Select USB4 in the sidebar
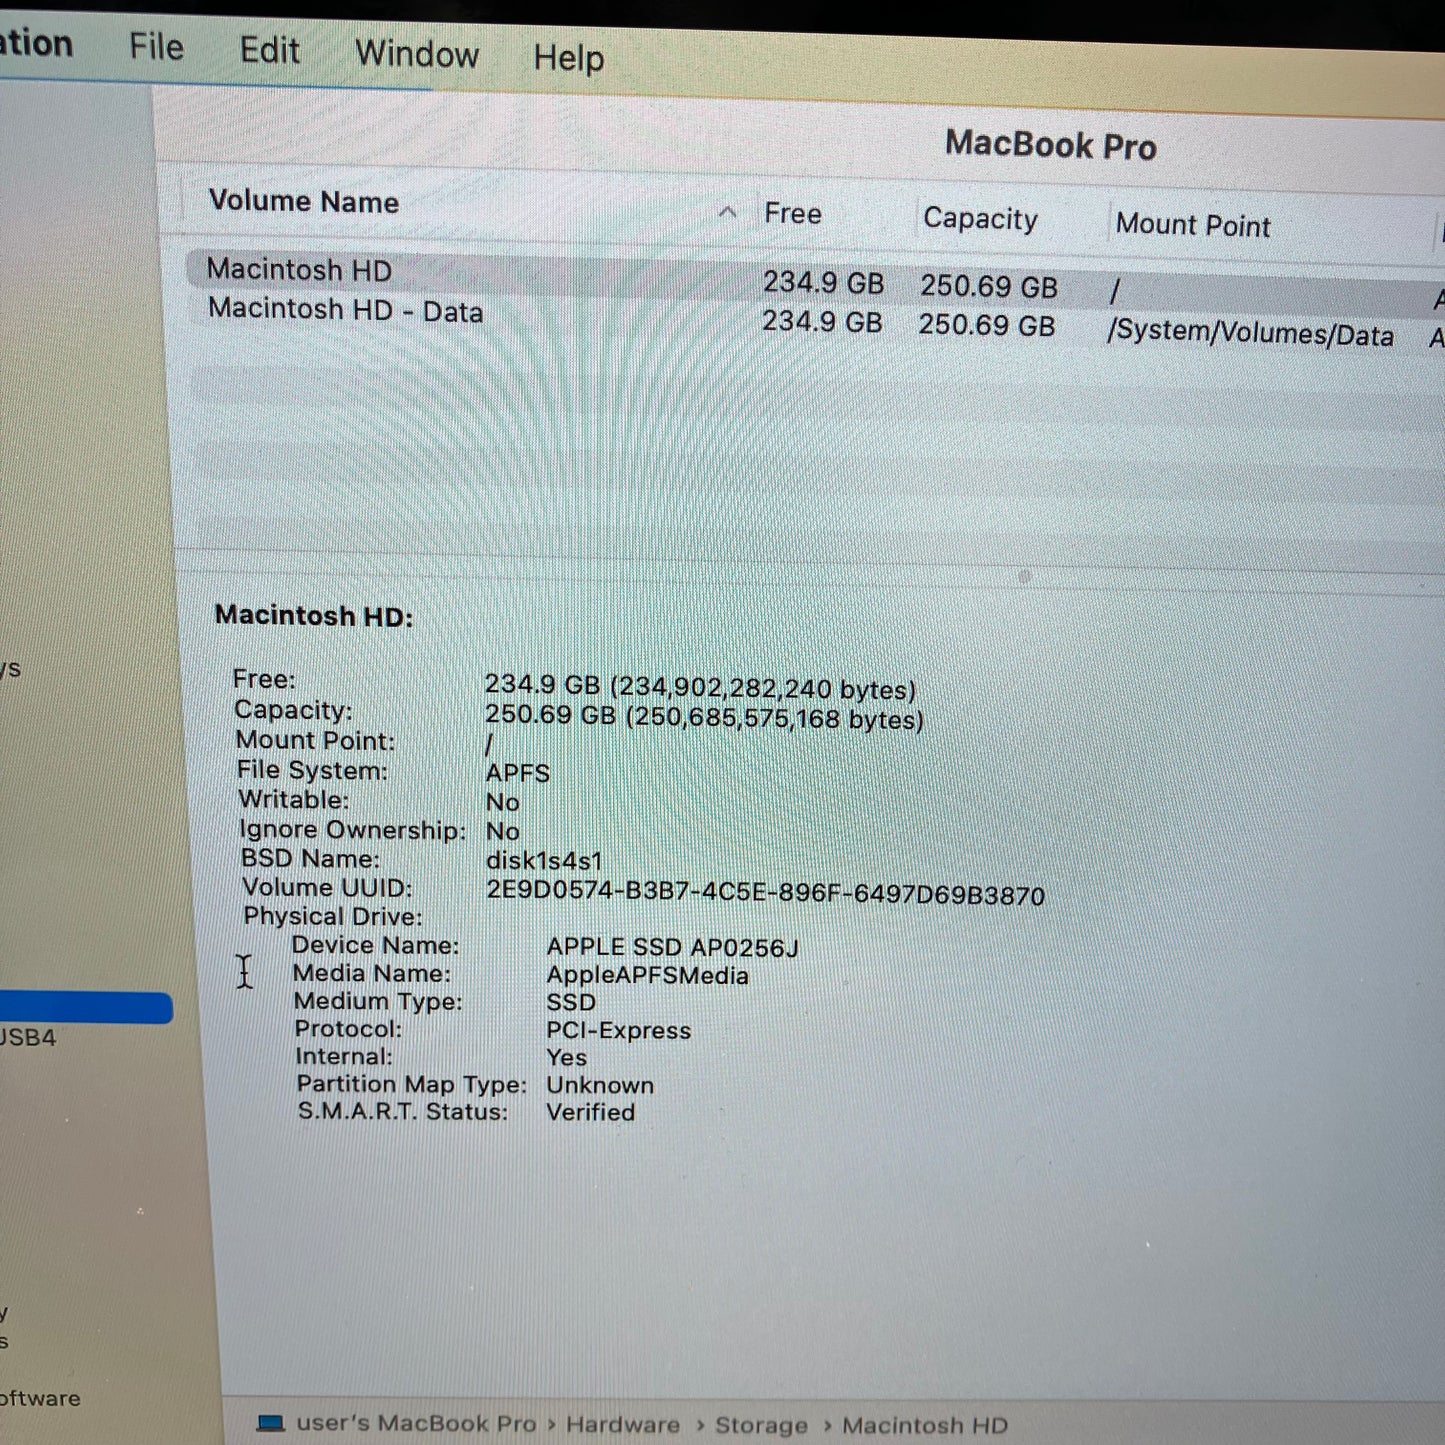The height and width of the screenshot is (1445, 1445). pyautogui.click(x=30, y=1037)
